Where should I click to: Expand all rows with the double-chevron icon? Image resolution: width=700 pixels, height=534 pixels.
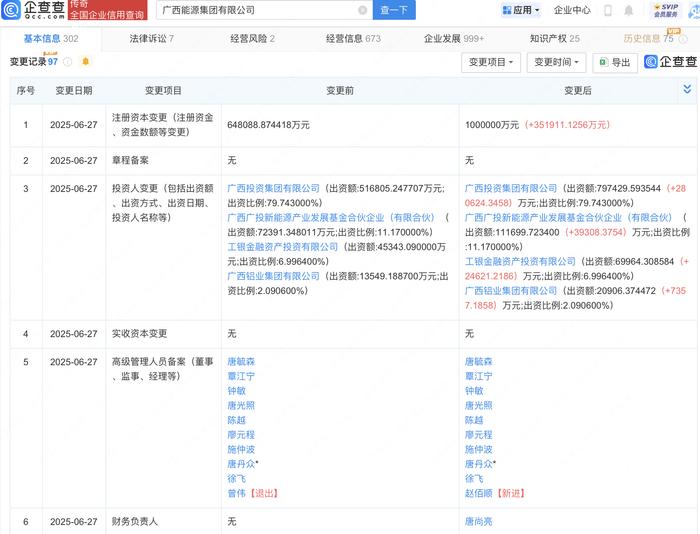(687, 89)
